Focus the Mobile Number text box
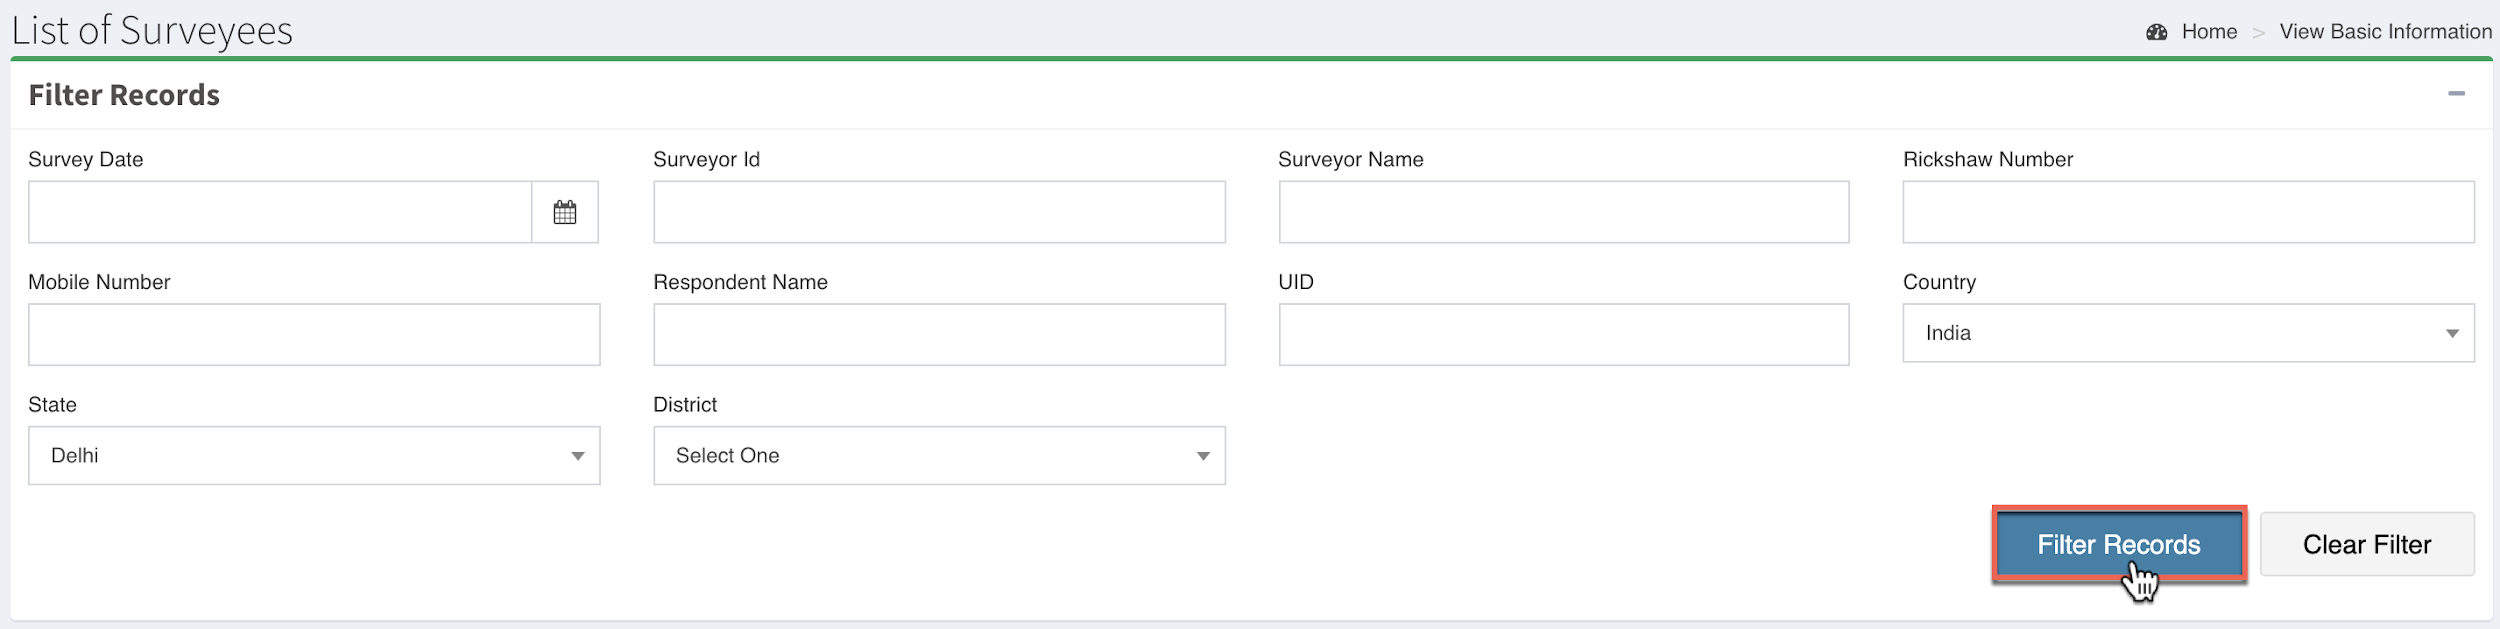Image resolution: width=2500 pixels, height=629 pixels. point(314,335)
